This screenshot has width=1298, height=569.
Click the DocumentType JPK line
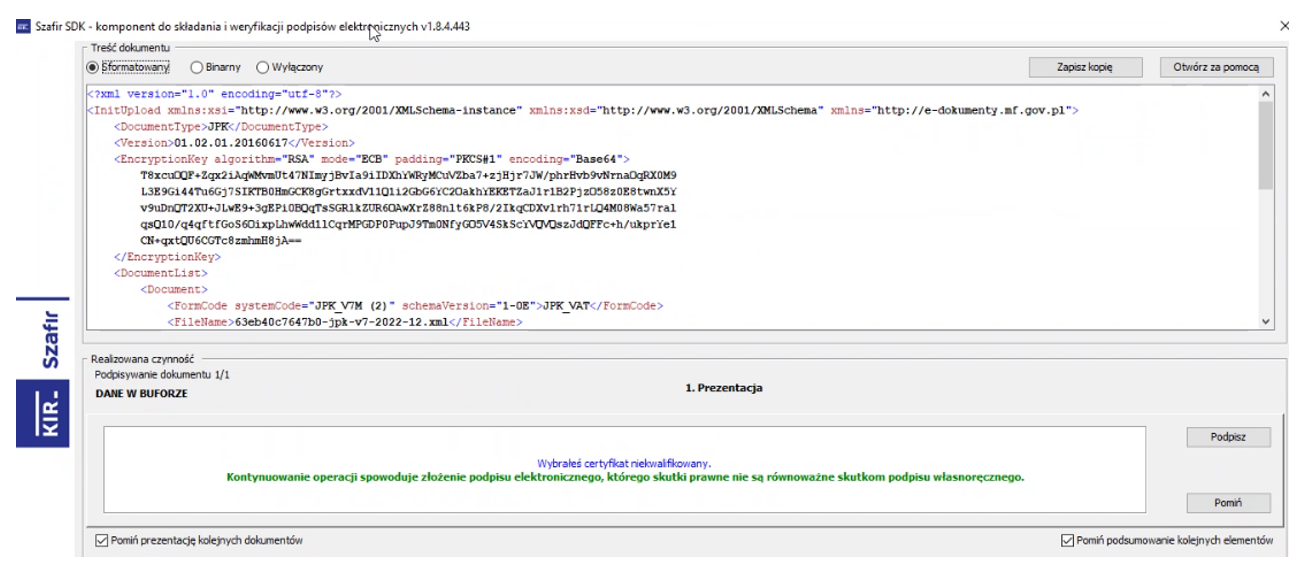coord(222,127)
